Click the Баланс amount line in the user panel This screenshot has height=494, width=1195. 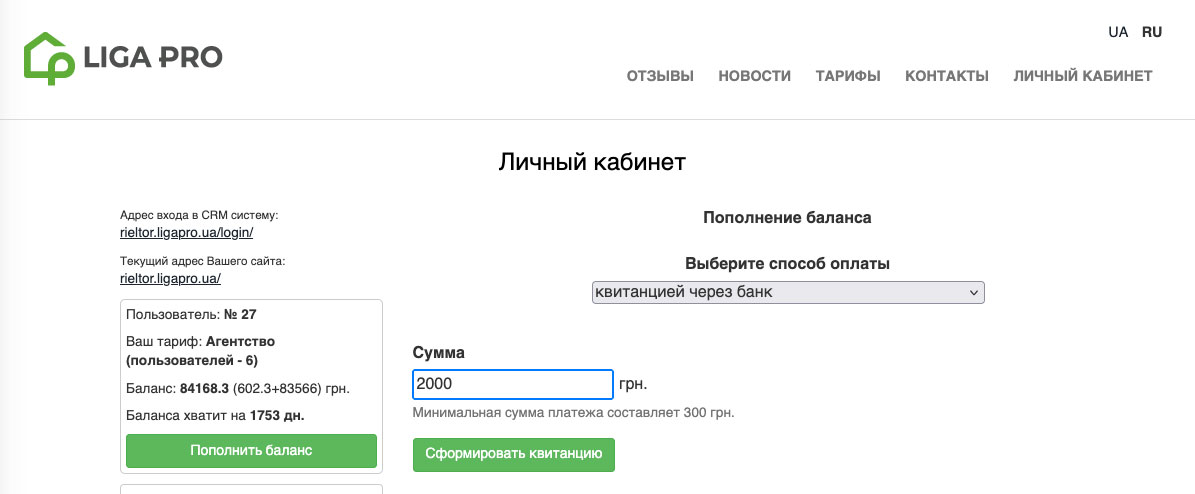[x=238, y=388]
